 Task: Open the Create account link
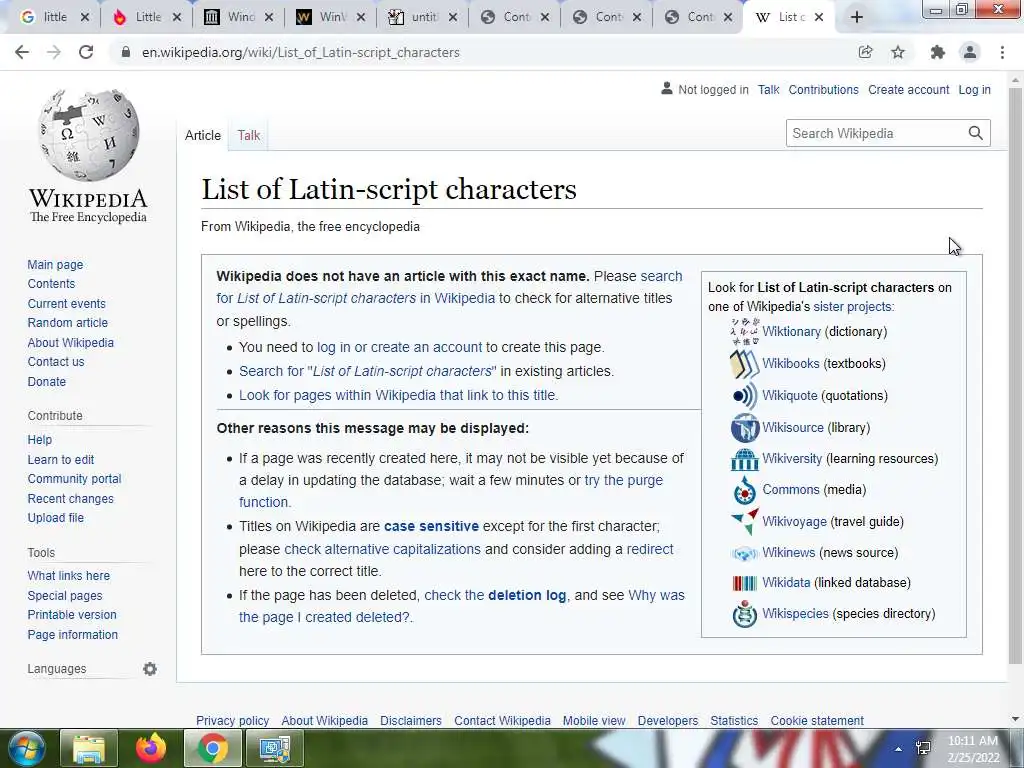pos(908,89)
